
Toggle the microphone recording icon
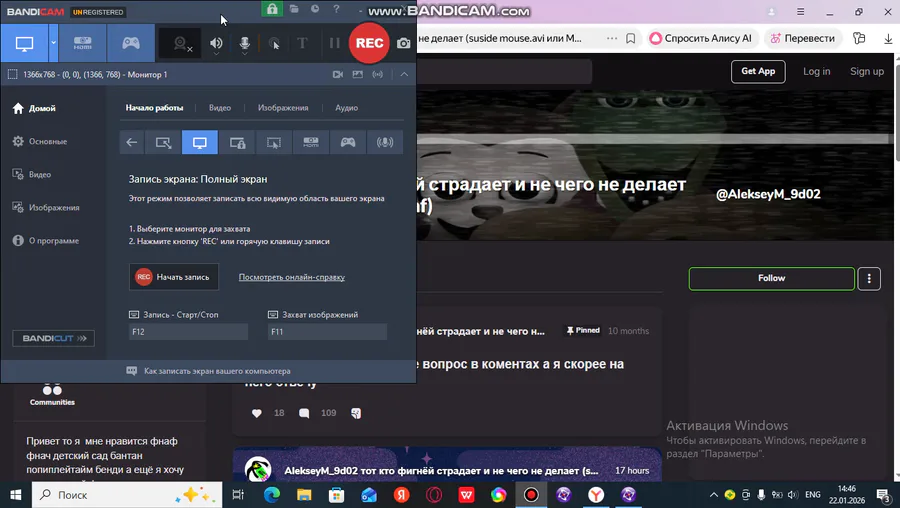click(245, 43)
